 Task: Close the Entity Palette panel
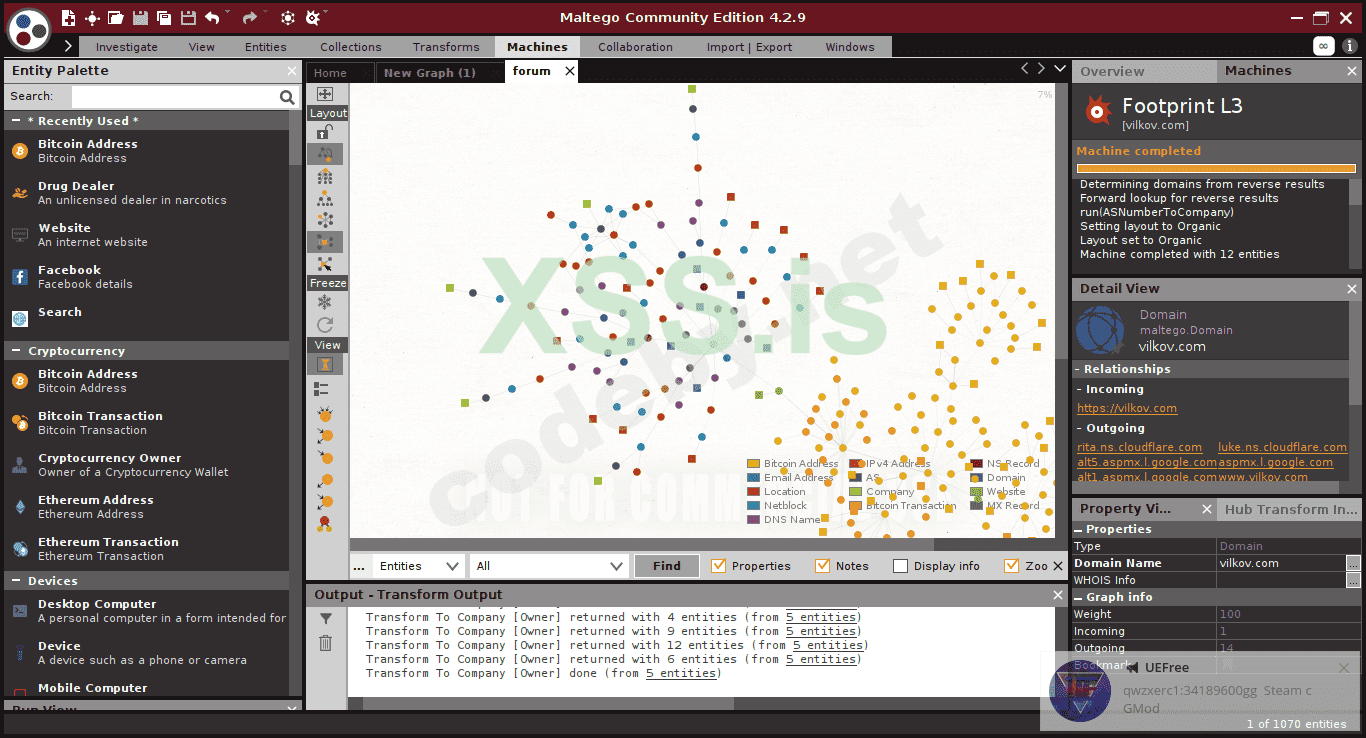click(292, 71)
